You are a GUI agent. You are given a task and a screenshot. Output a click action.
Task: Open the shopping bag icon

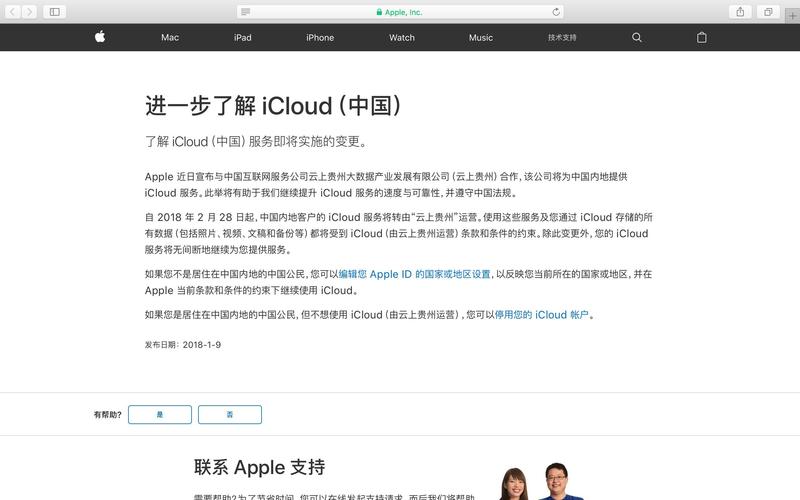point(702,37)
